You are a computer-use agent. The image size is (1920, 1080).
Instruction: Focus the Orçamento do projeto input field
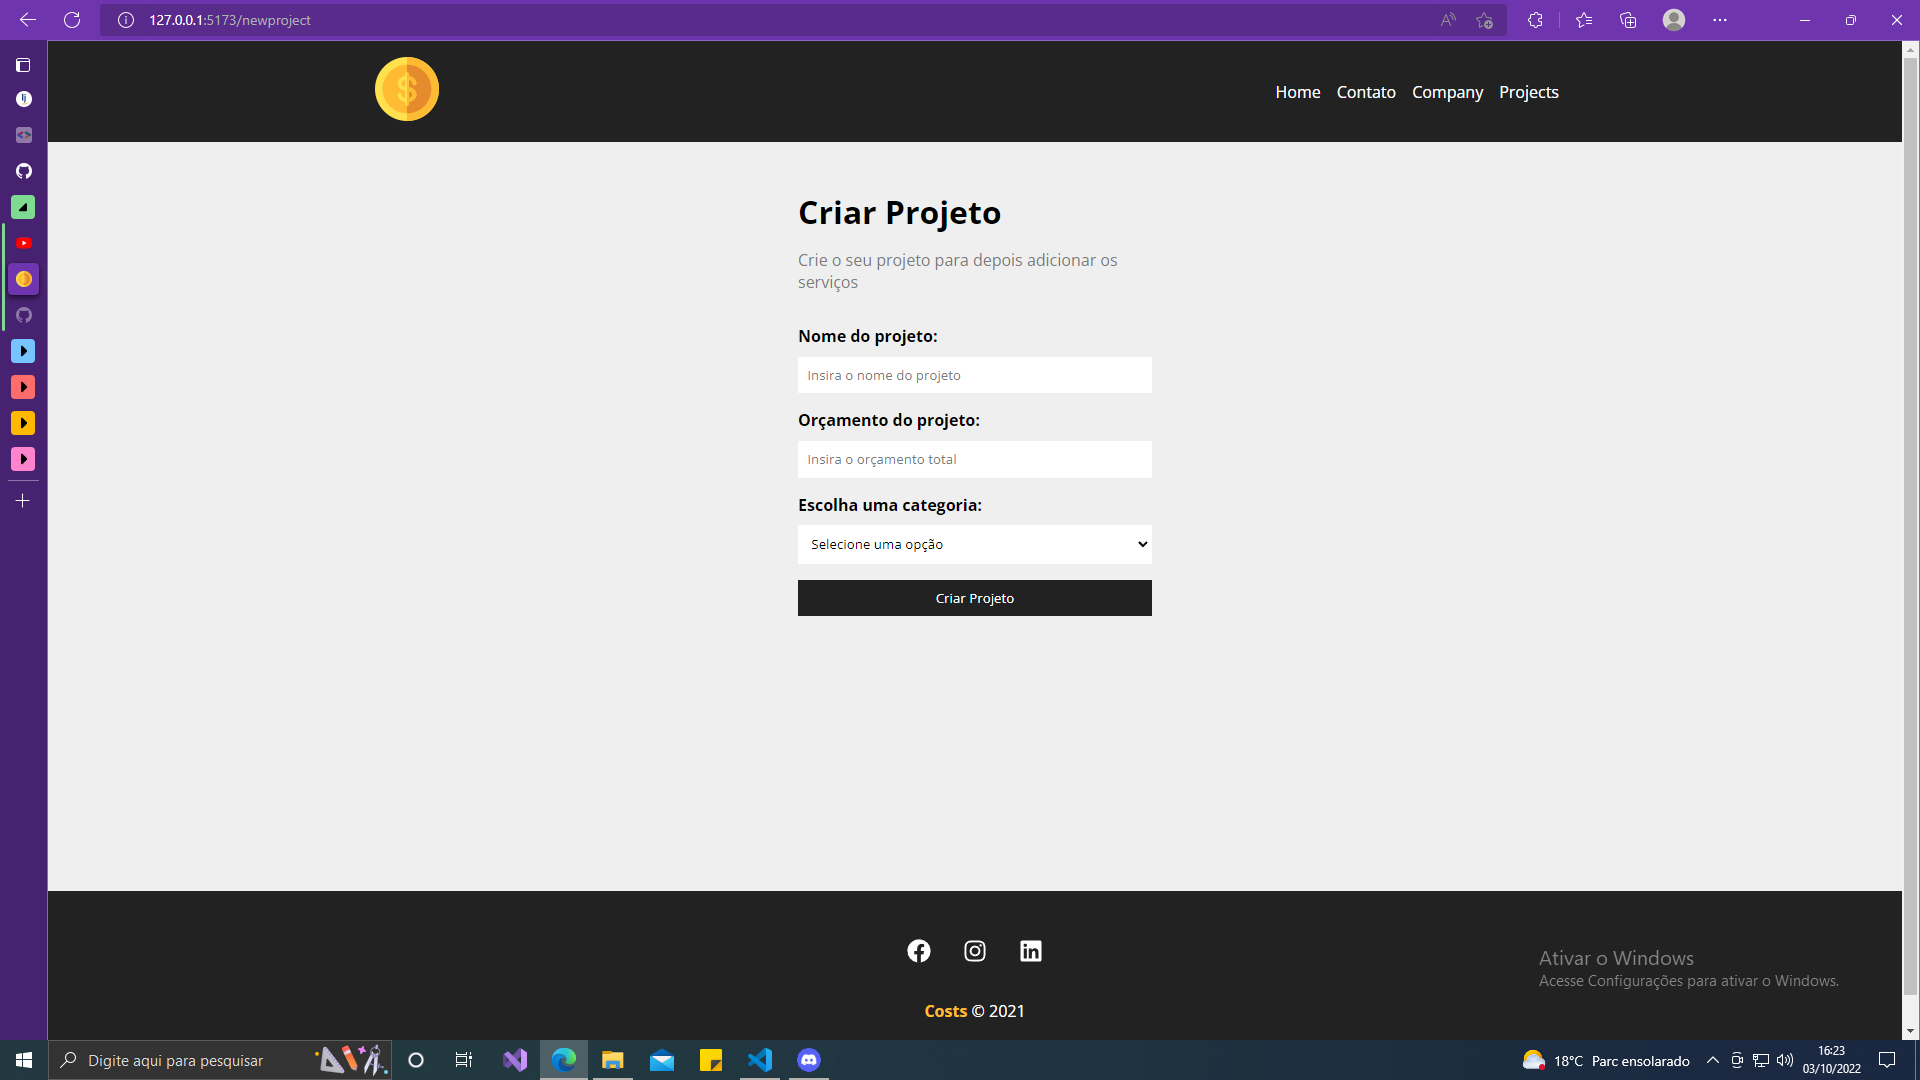(975, 459)
